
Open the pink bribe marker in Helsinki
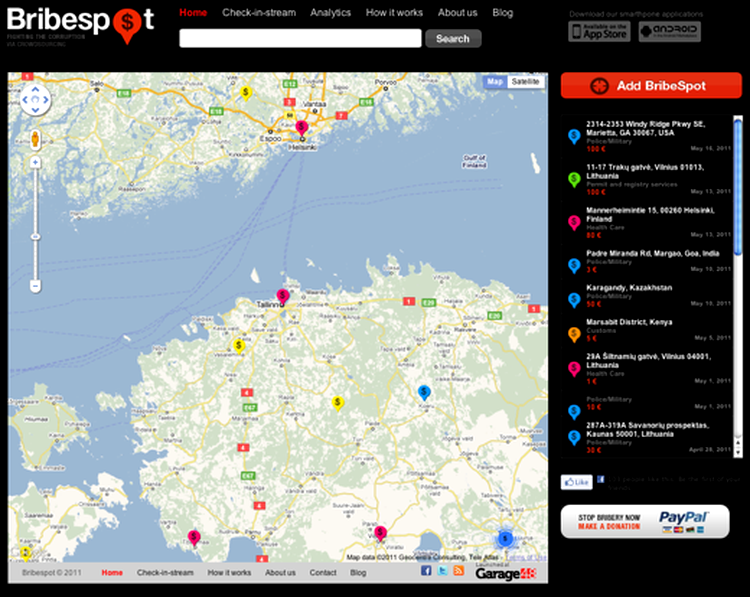click(301, 129)
